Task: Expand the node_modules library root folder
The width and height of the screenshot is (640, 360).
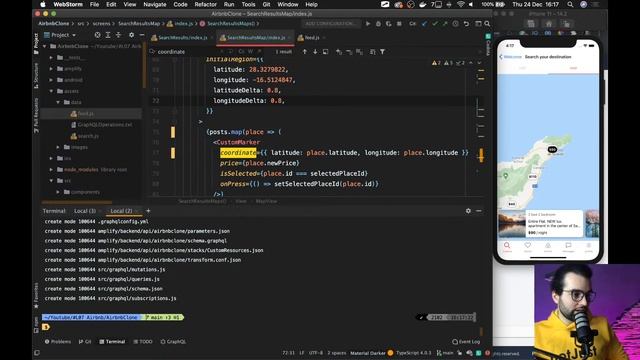Action: pyautogui.click(x=51, y=169)
